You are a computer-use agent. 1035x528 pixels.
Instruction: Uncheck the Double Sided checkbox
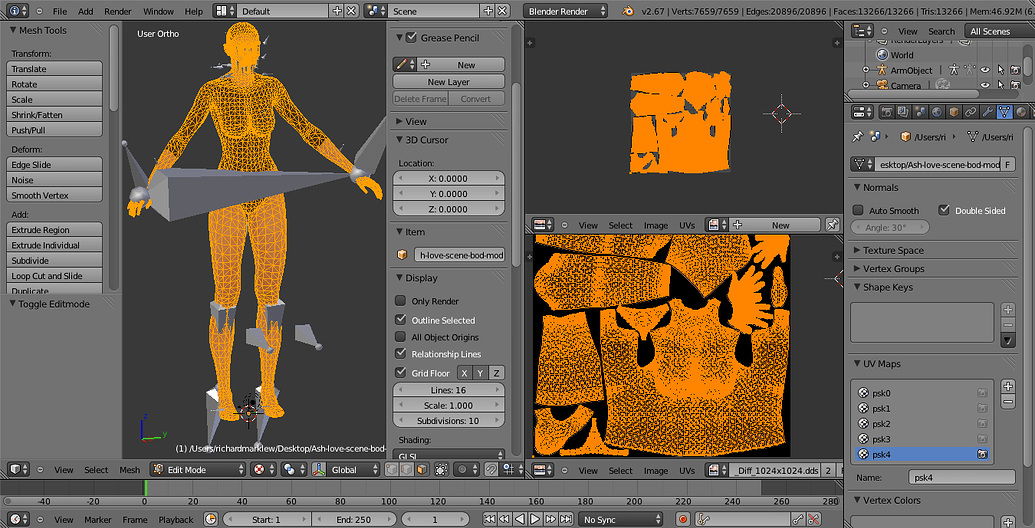(944, 210)
